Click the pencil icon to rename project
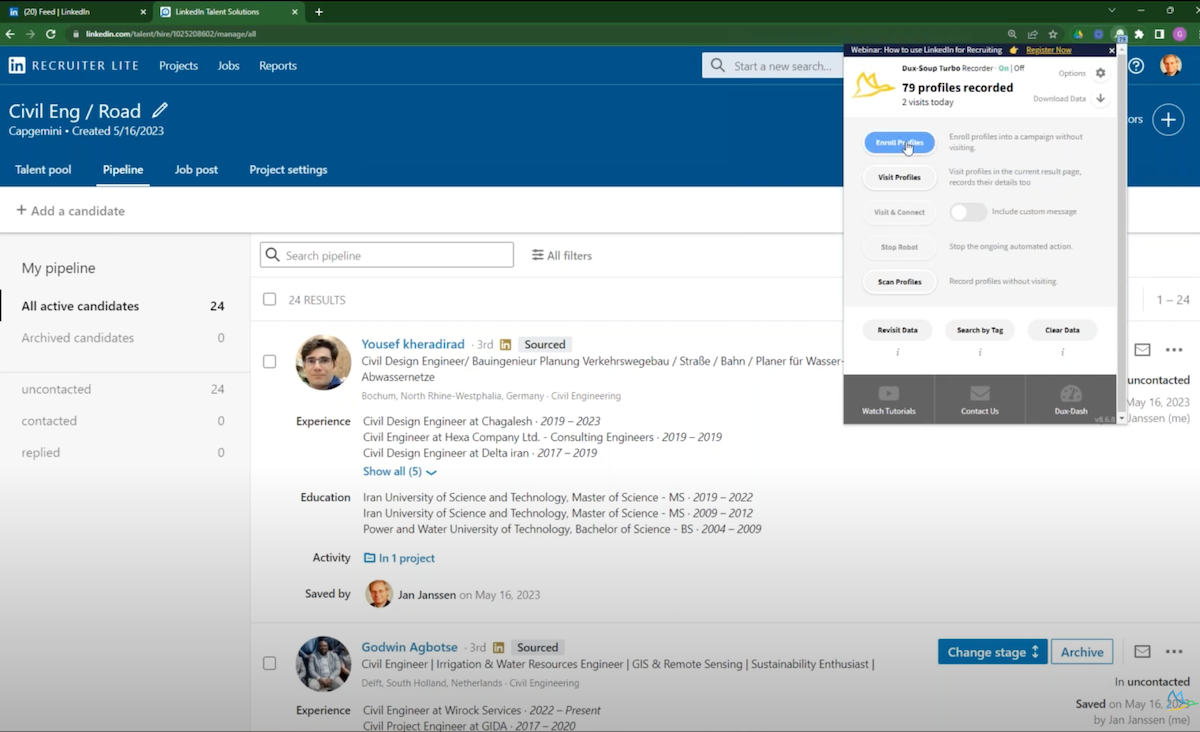This screenshot has height=732, width=1200. click(159, 110)
